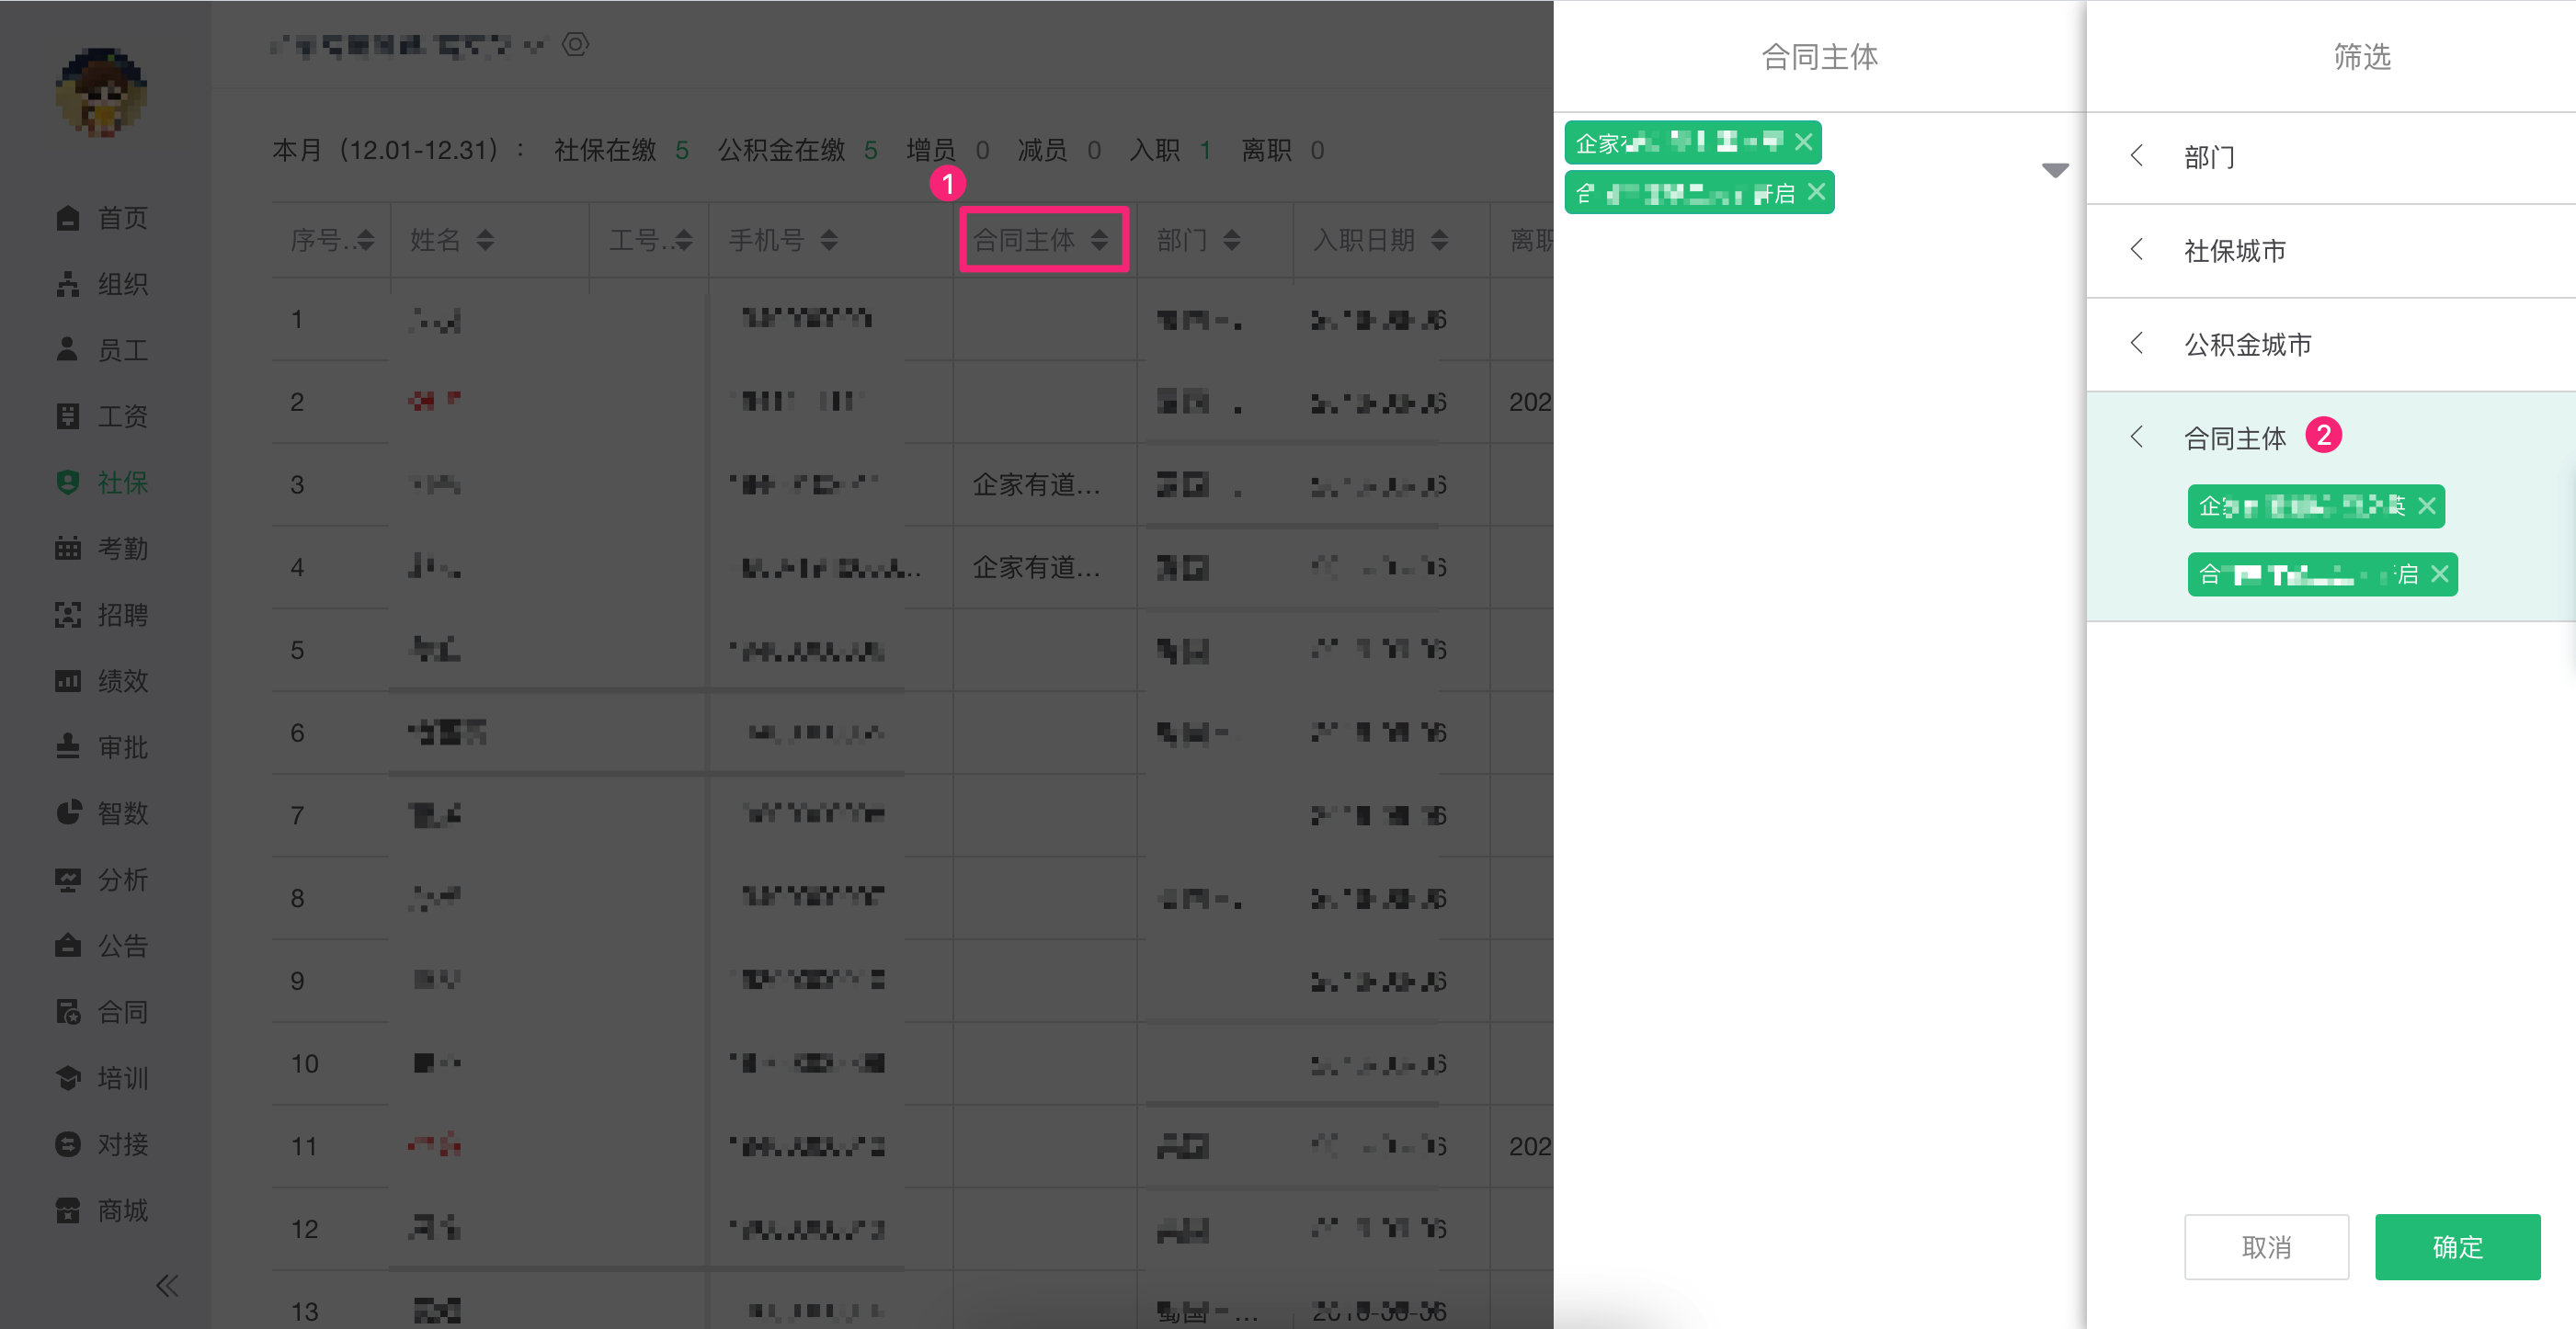This screenshot has height=1329, width=2576.
Task: Collapse the left sidebar with double-arrow
Action: pyautogui.click(x=167, y=1285)
